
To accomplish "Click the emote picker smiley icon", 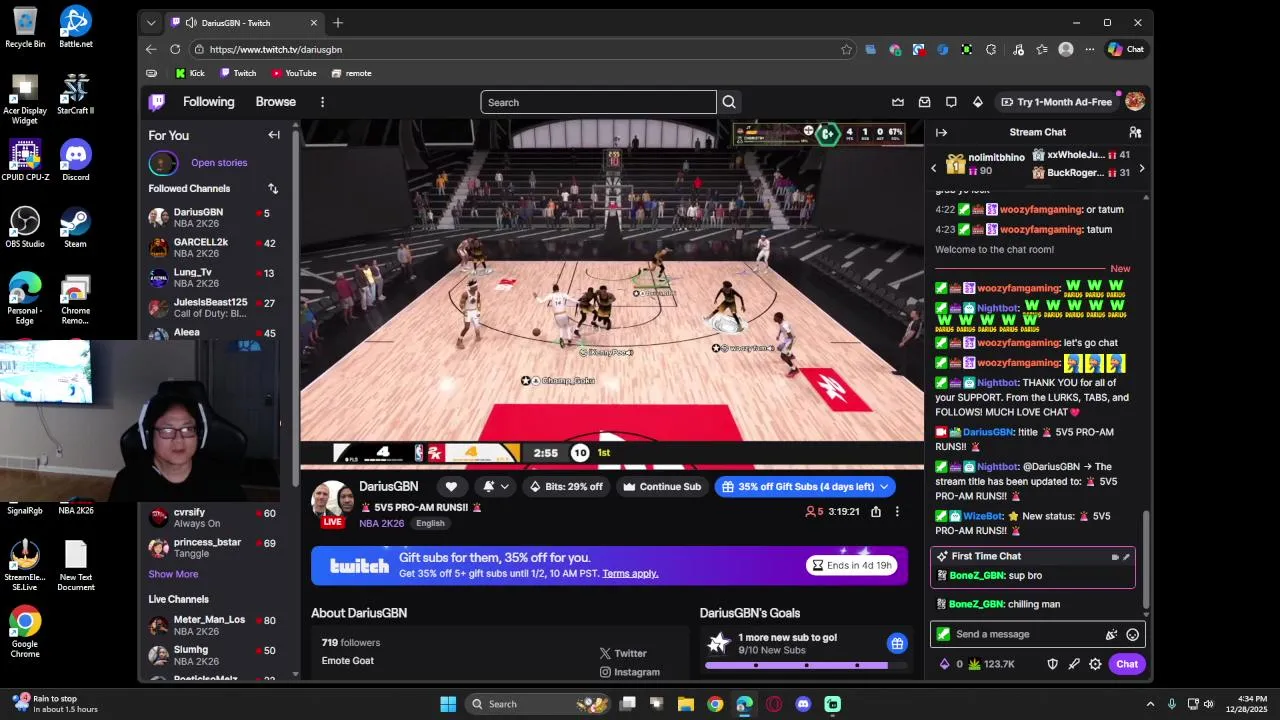I will point(1133,634).
